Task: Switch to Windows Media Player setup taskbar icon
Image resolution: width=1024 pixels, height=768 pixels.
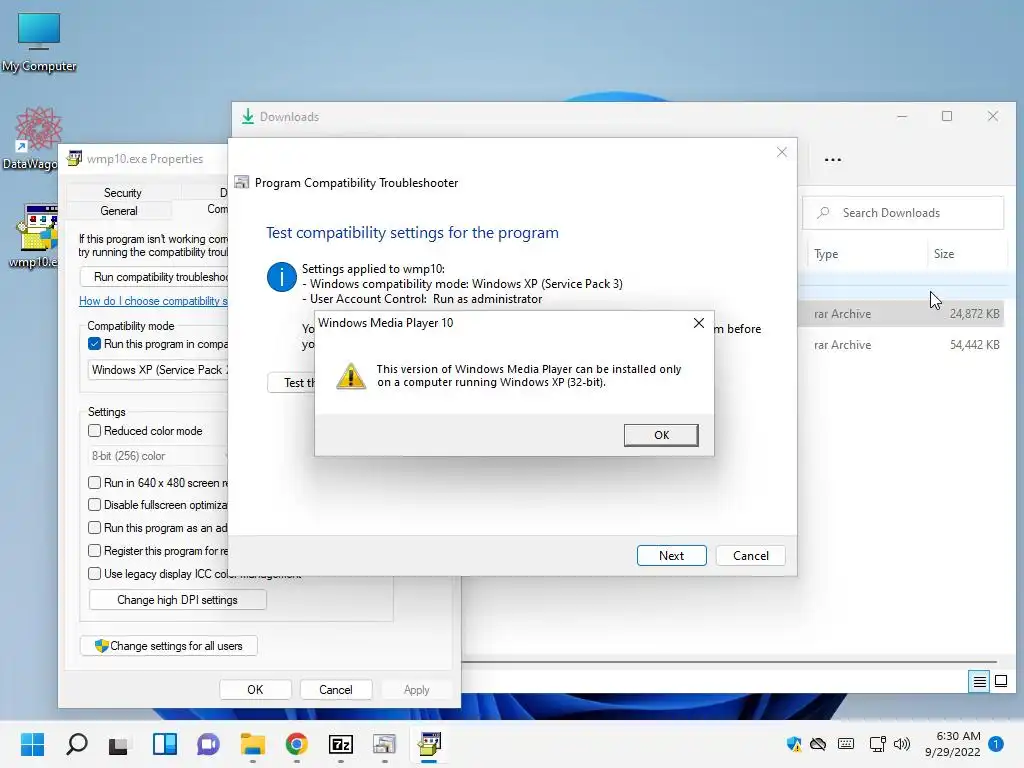Action: (x=429, y=744)
